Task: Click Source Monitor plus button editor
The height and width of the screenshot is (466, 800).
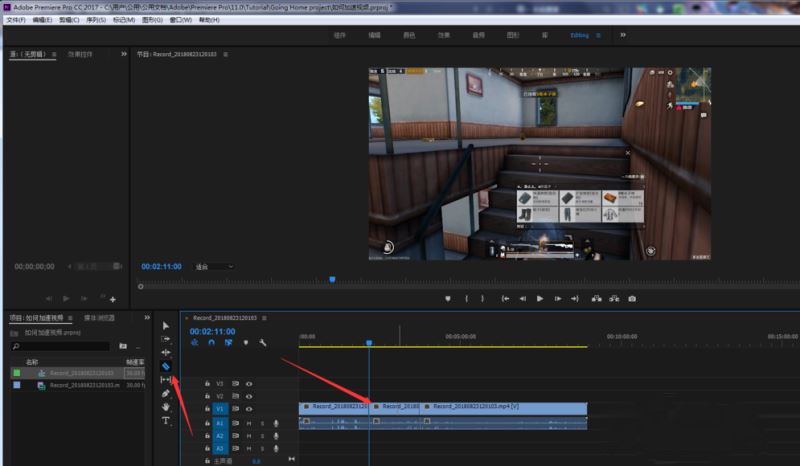Action: click(113, 299)
